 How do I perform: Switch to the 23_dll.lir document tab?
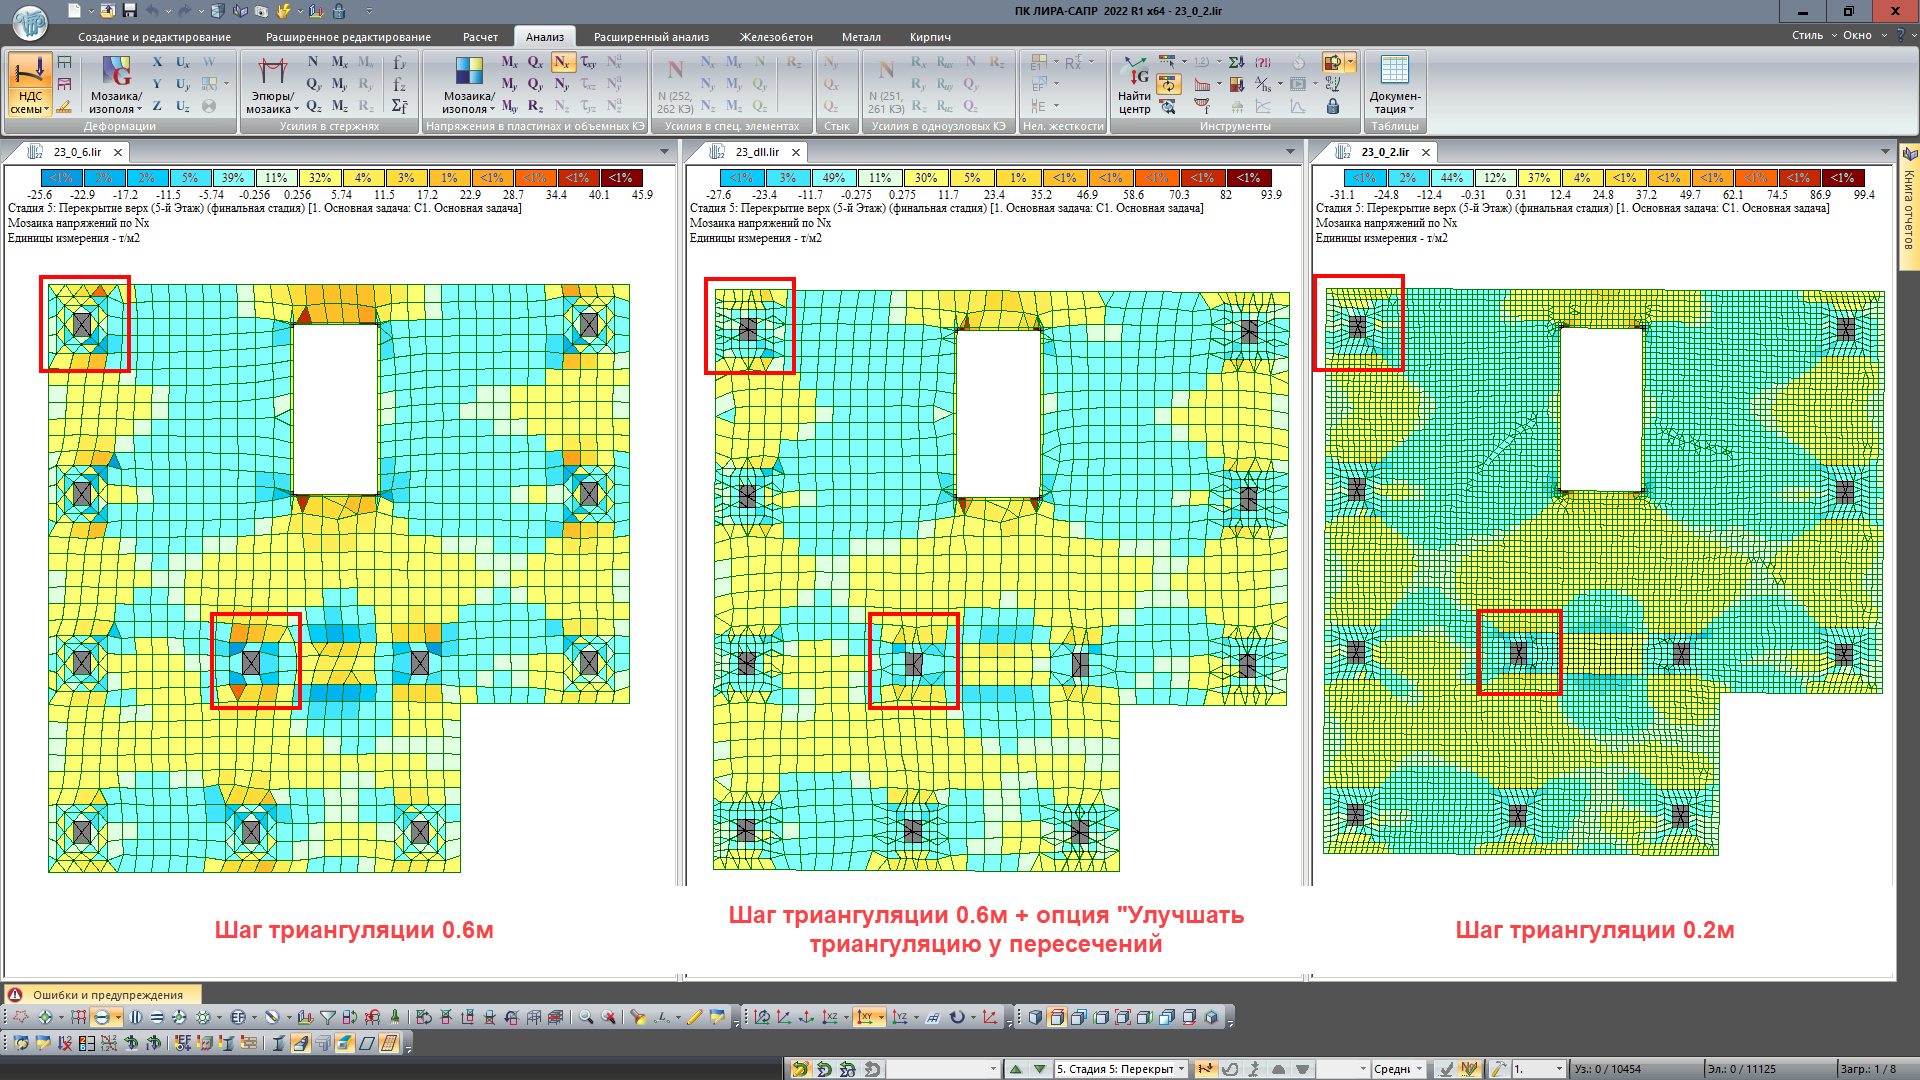pos(757,152)
